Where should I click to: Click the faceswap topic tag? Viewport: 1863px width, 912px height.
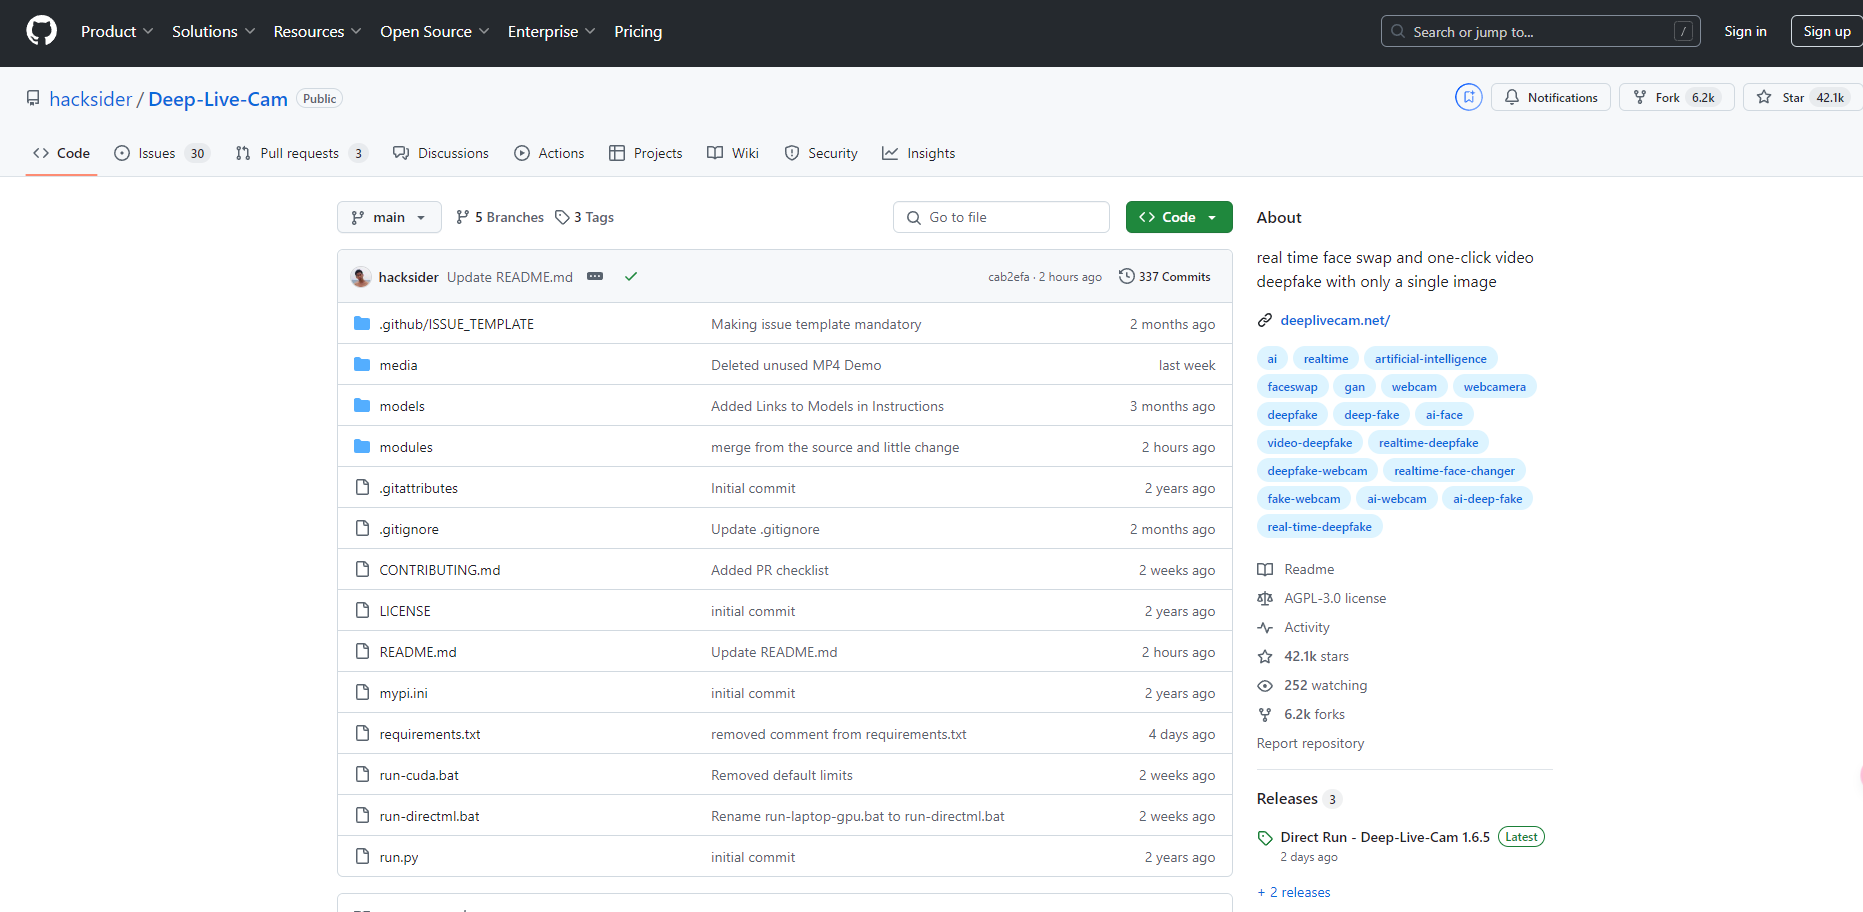[x=1292, y=387]
